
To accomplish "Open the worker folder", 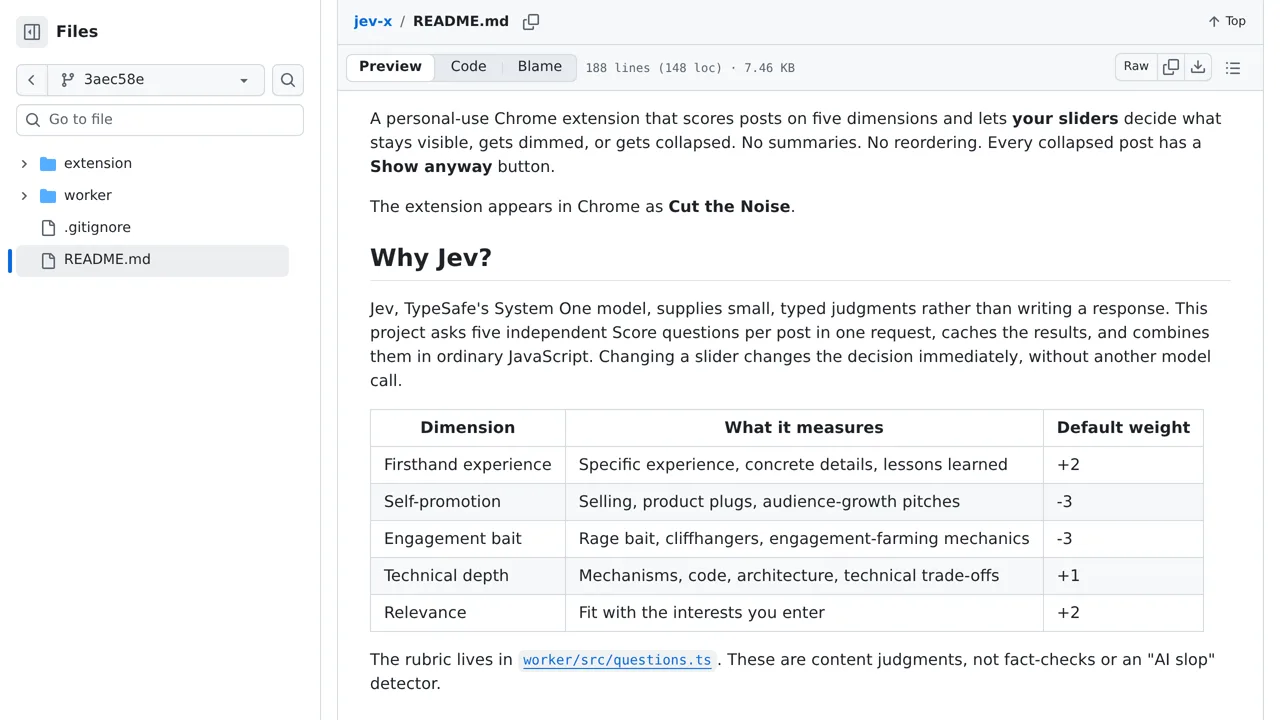I will coord(88,196).
